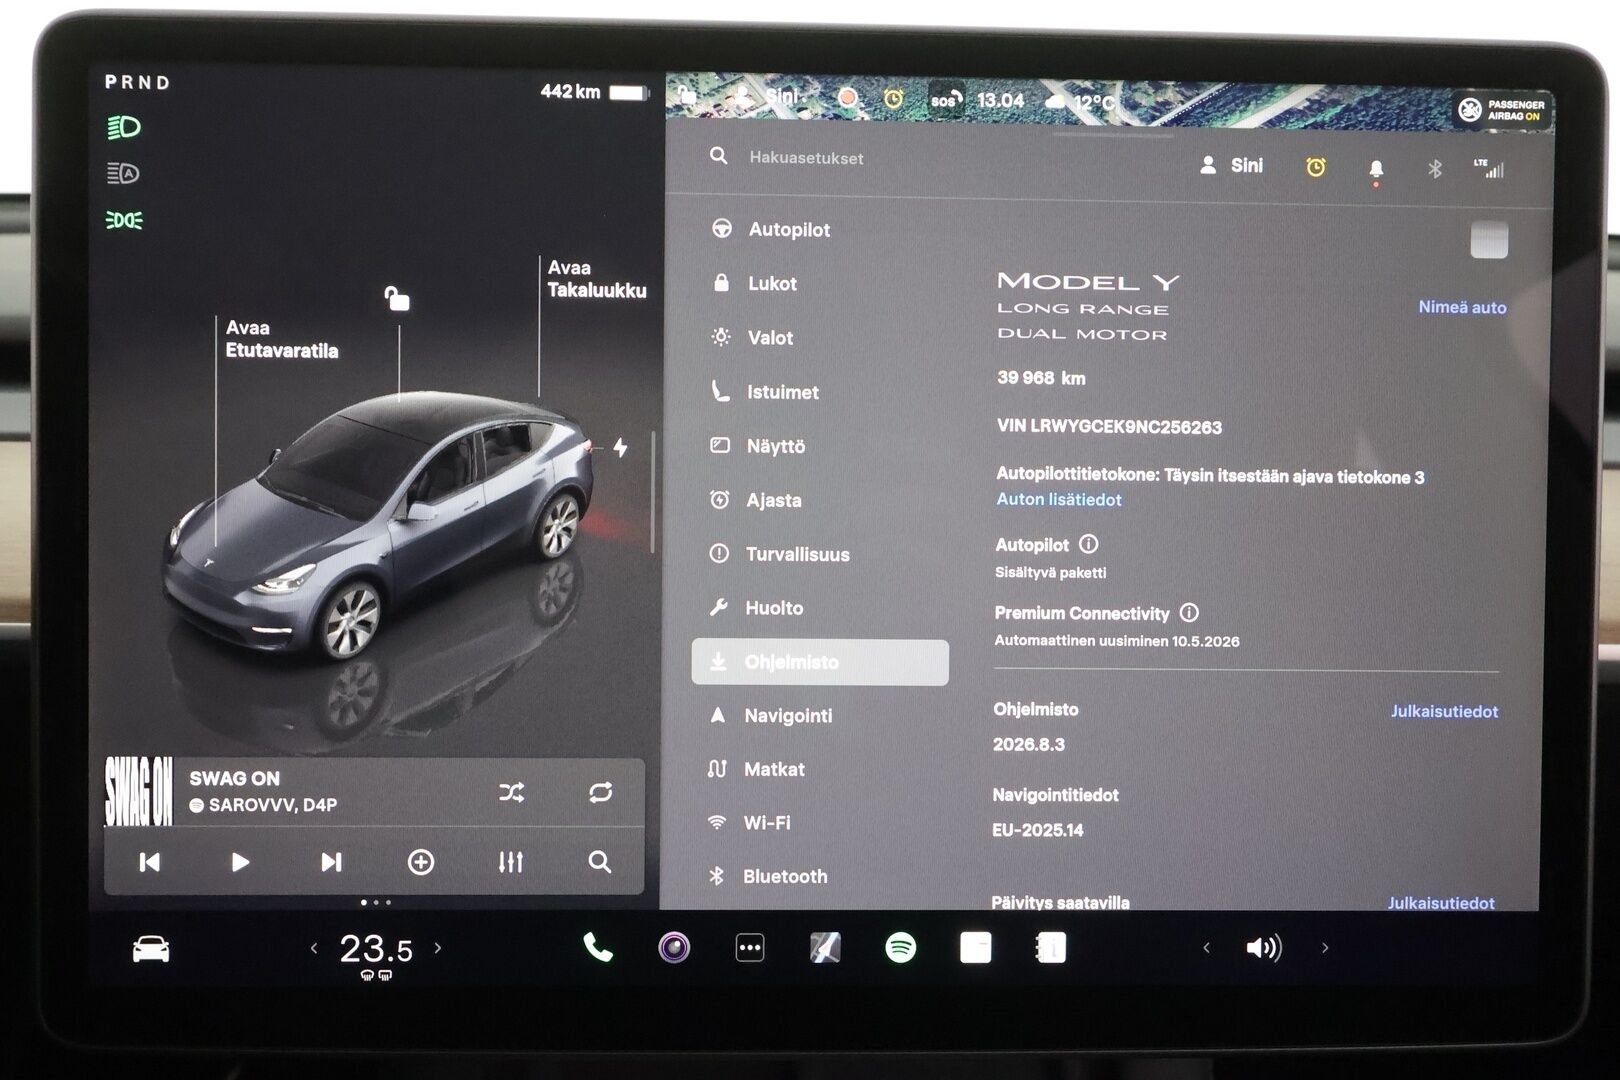Screen dimensions: 1620x1080
Task: Open Lukot (locks) settings
Action: [x=754, y=284]
